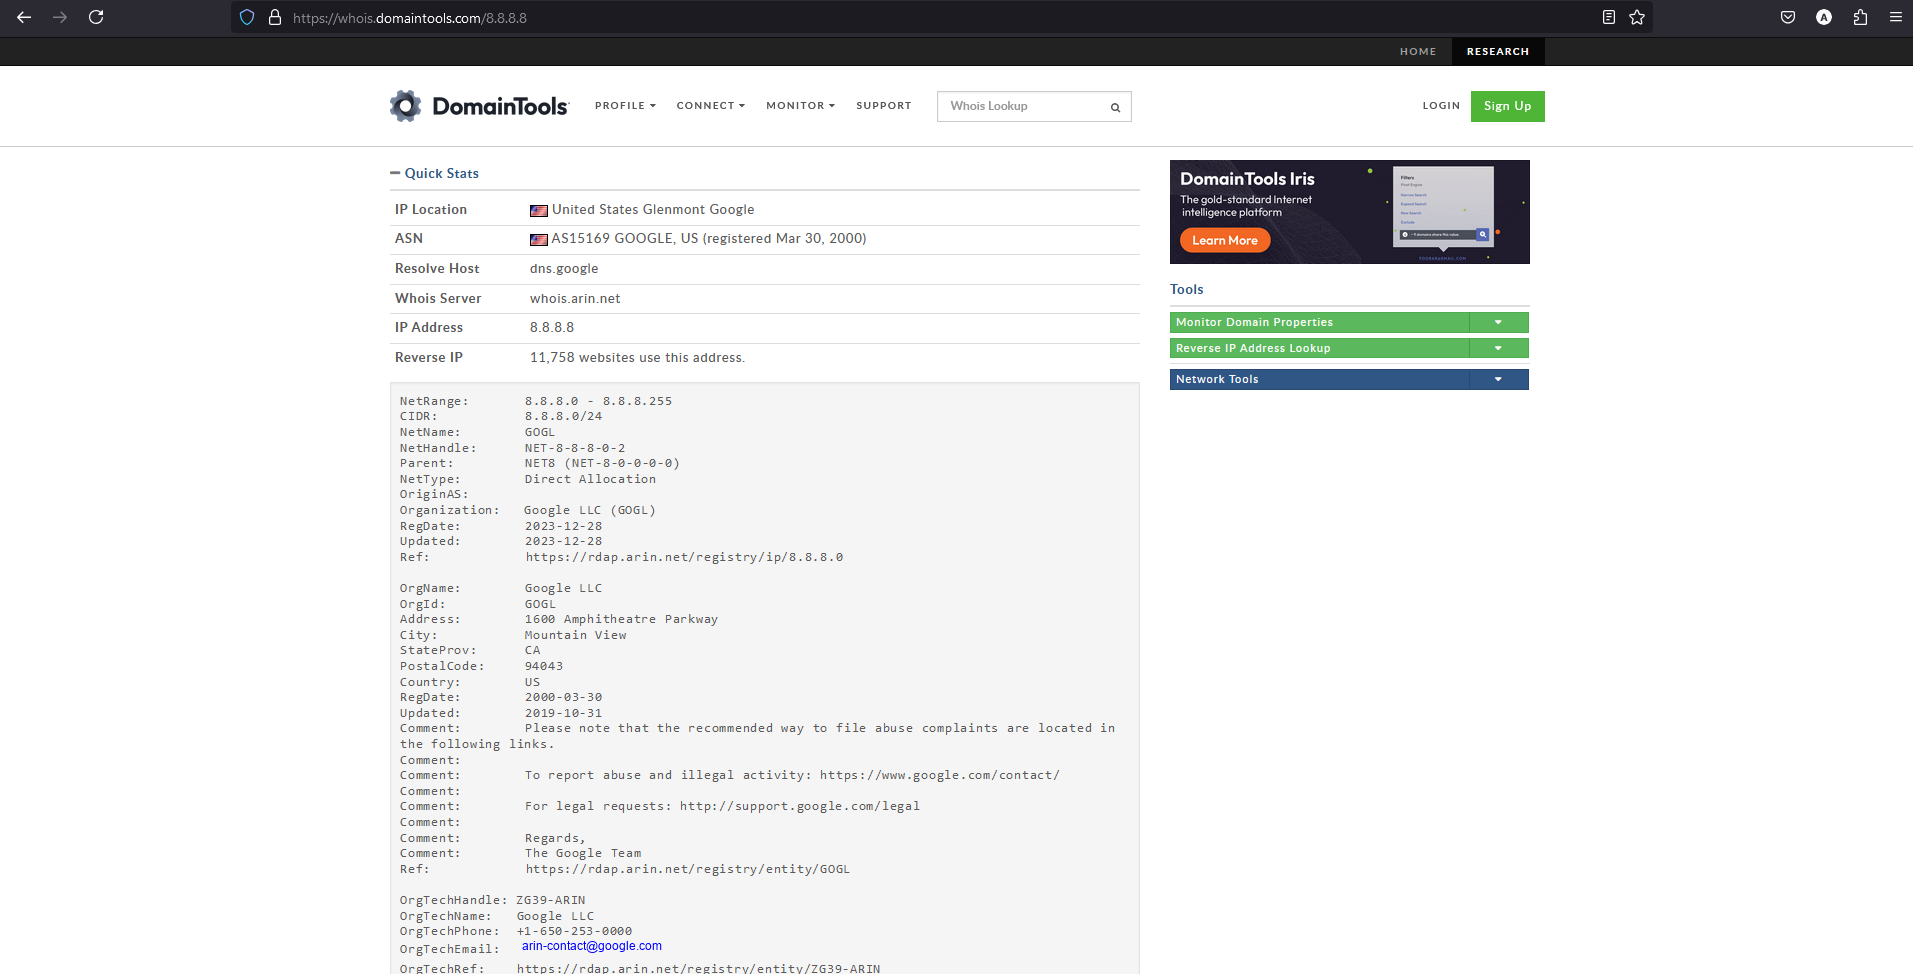
Task: Open the CONNECT menu
Action: (710, 106)
